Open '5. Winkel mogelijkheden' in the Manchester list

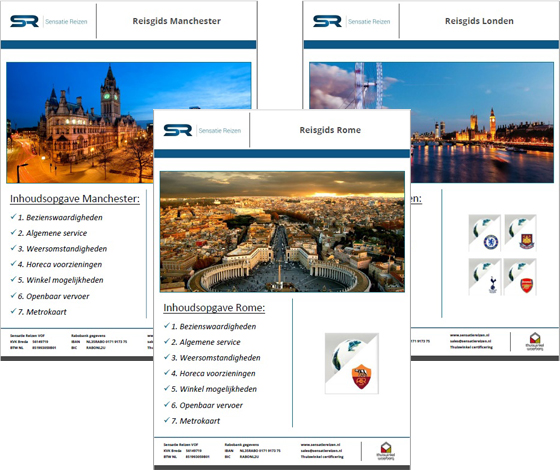tap(60, 280)
